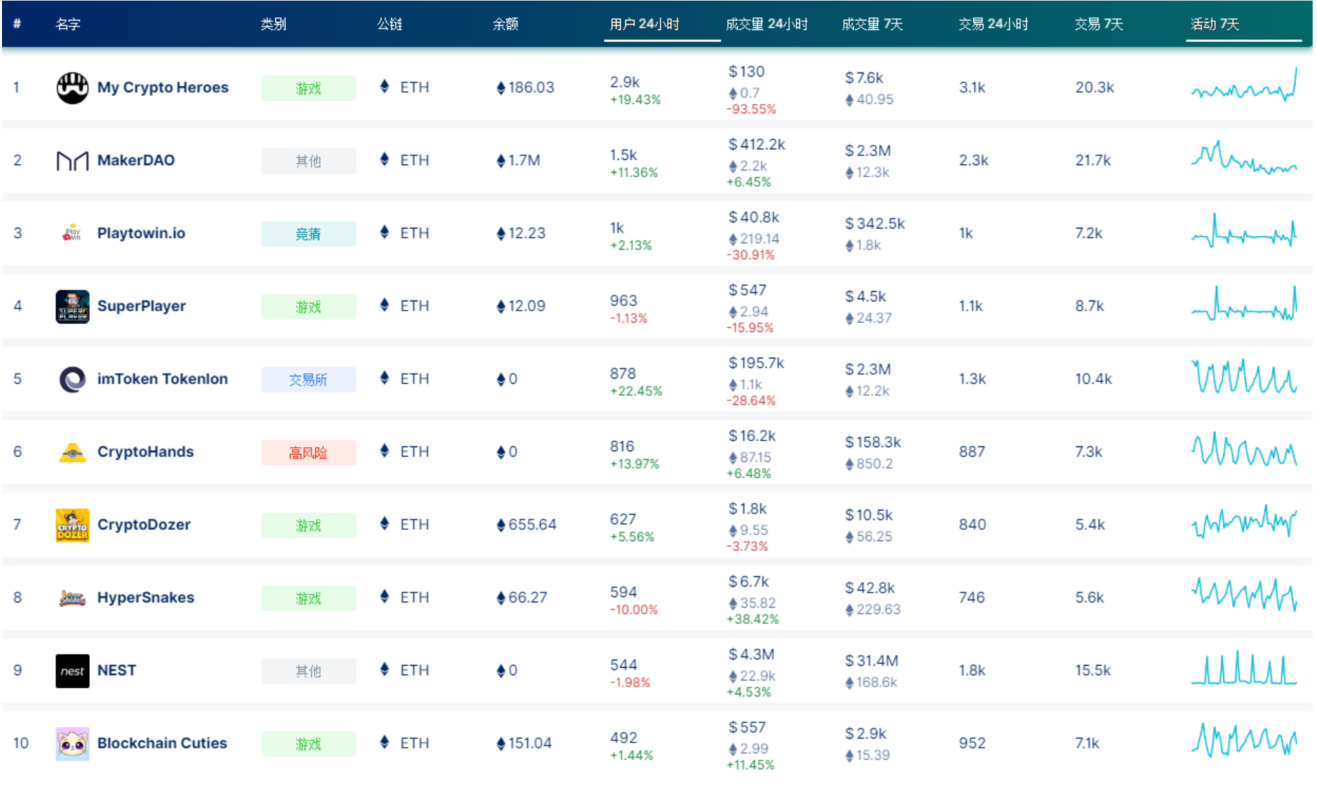Click the 游戏 tag for My Crypto Heroes

(308, 88)
